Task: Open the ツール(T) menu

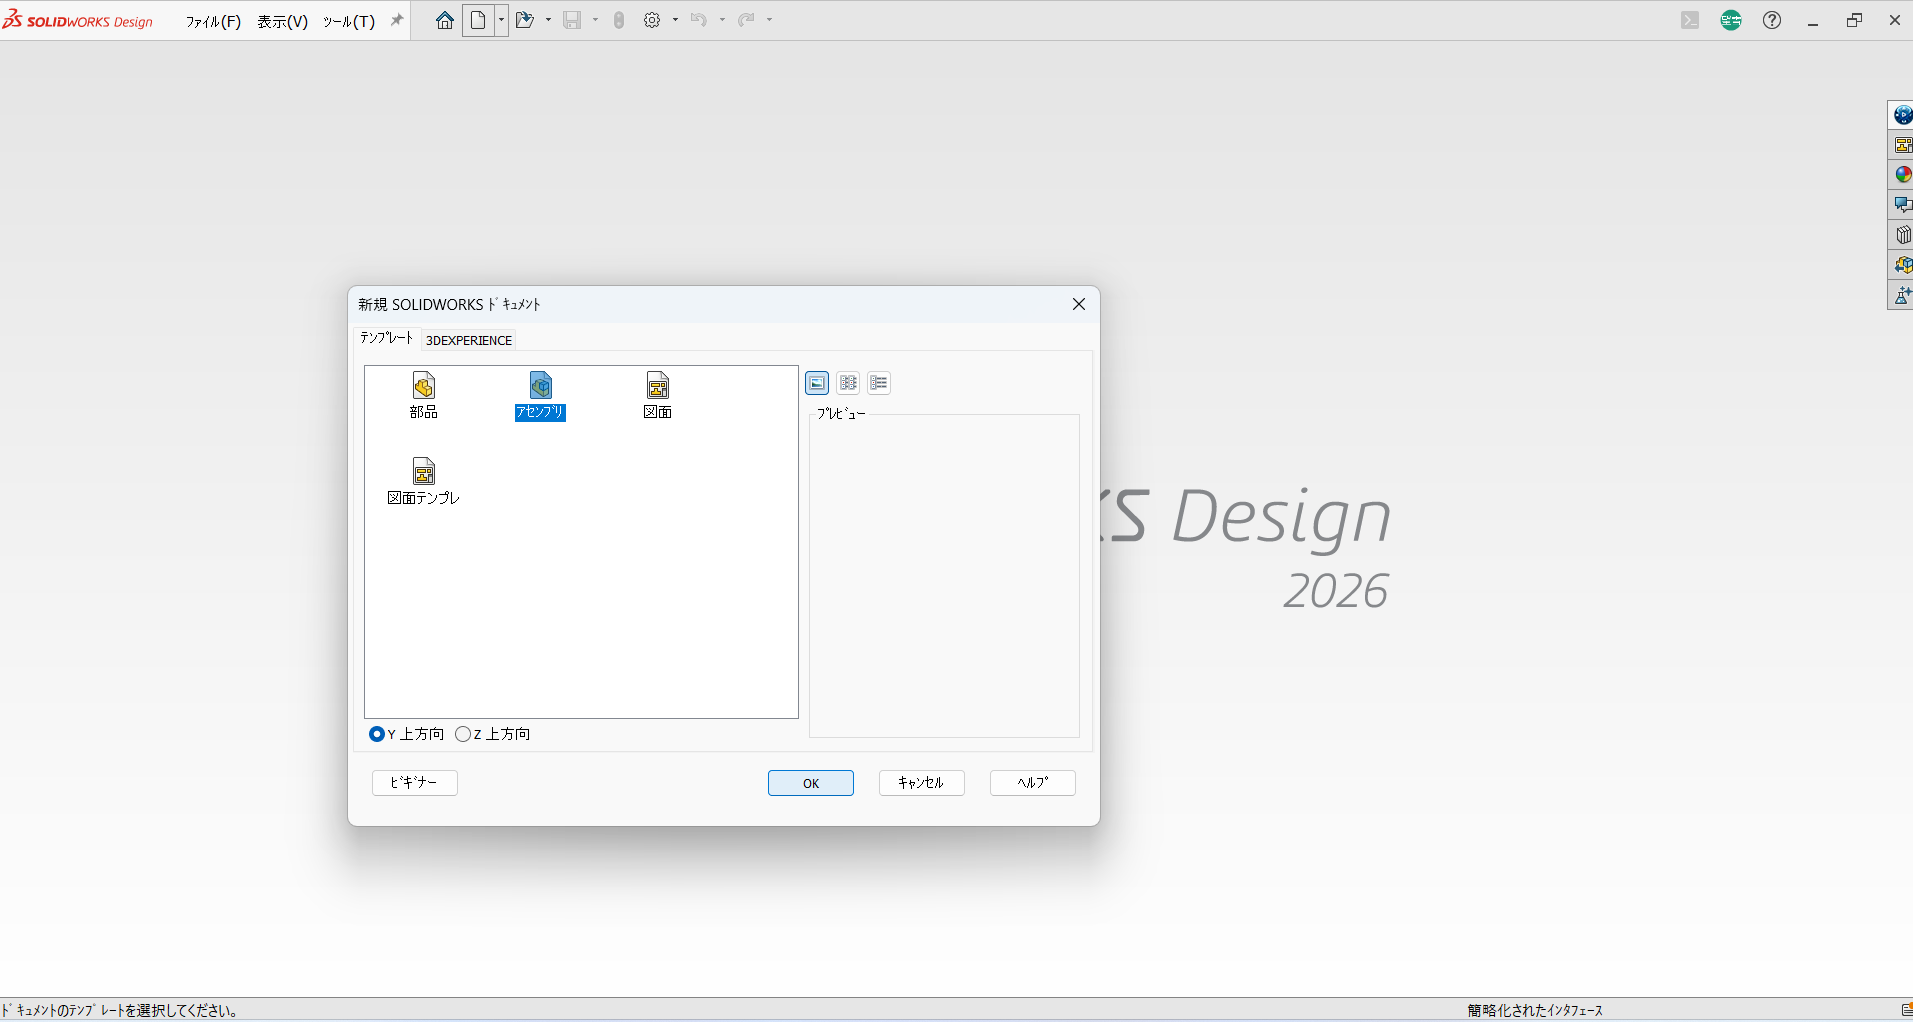Action: (349, 21)
